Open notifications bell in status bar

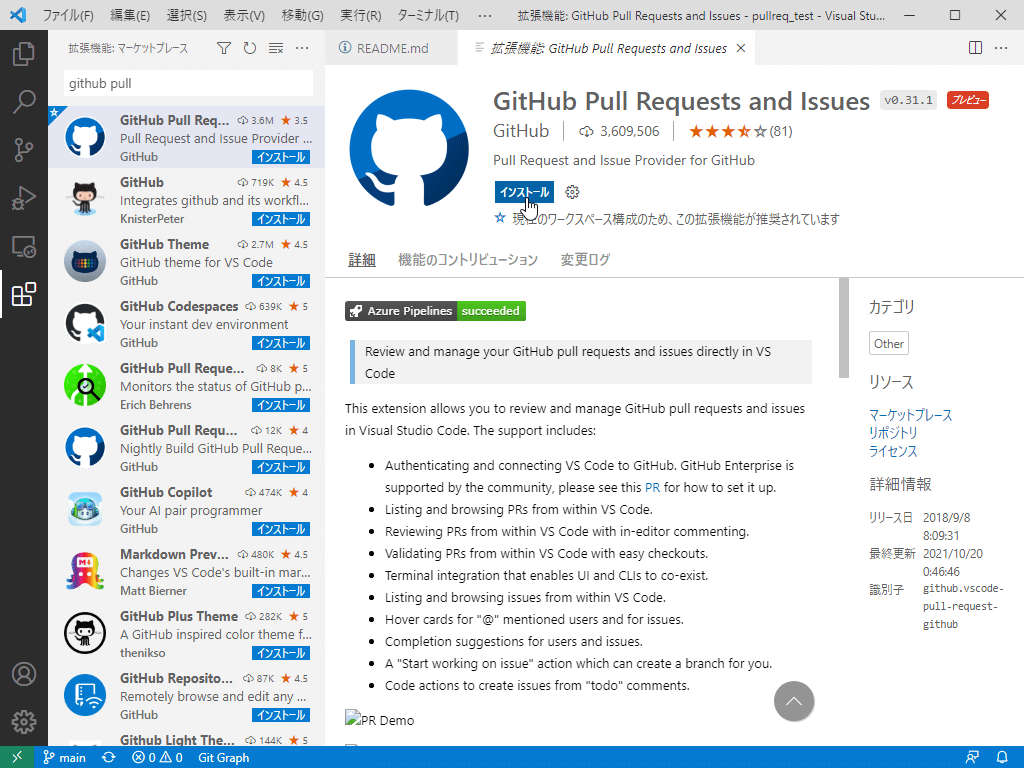click(1003, 758)
